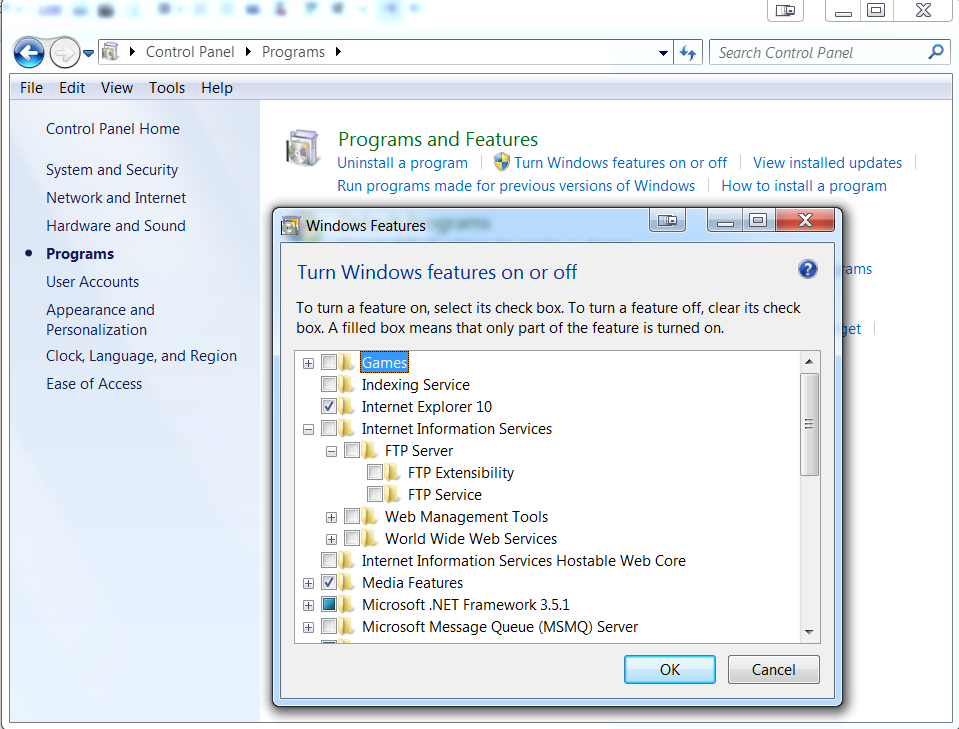Open the address bar history dropdown arrow
The height and width of the screenshot is (729, 959).
pyautogui.click(x=663, y=53)
